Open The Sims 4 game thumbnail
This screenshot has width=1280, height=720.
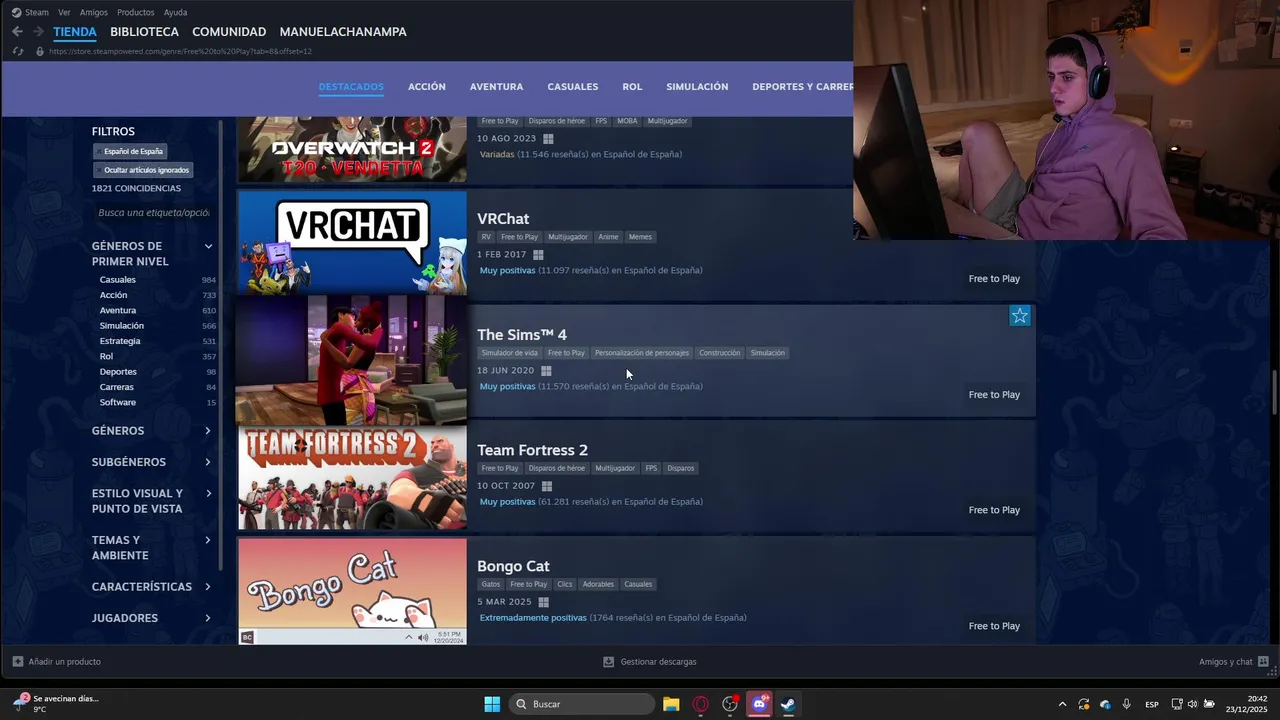tap(351, 360)
